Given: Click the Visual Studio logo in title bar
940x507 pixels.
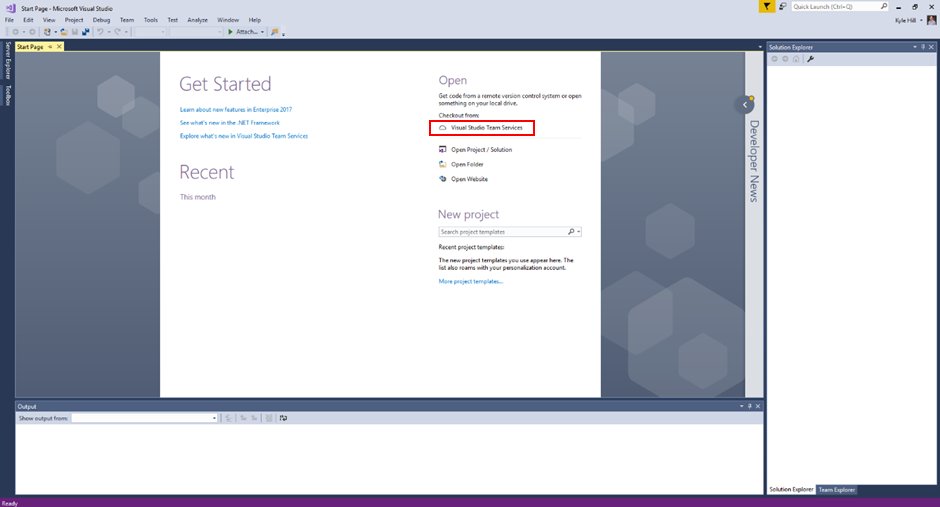Looking at the screenshot, I should (x=10, y=8).
